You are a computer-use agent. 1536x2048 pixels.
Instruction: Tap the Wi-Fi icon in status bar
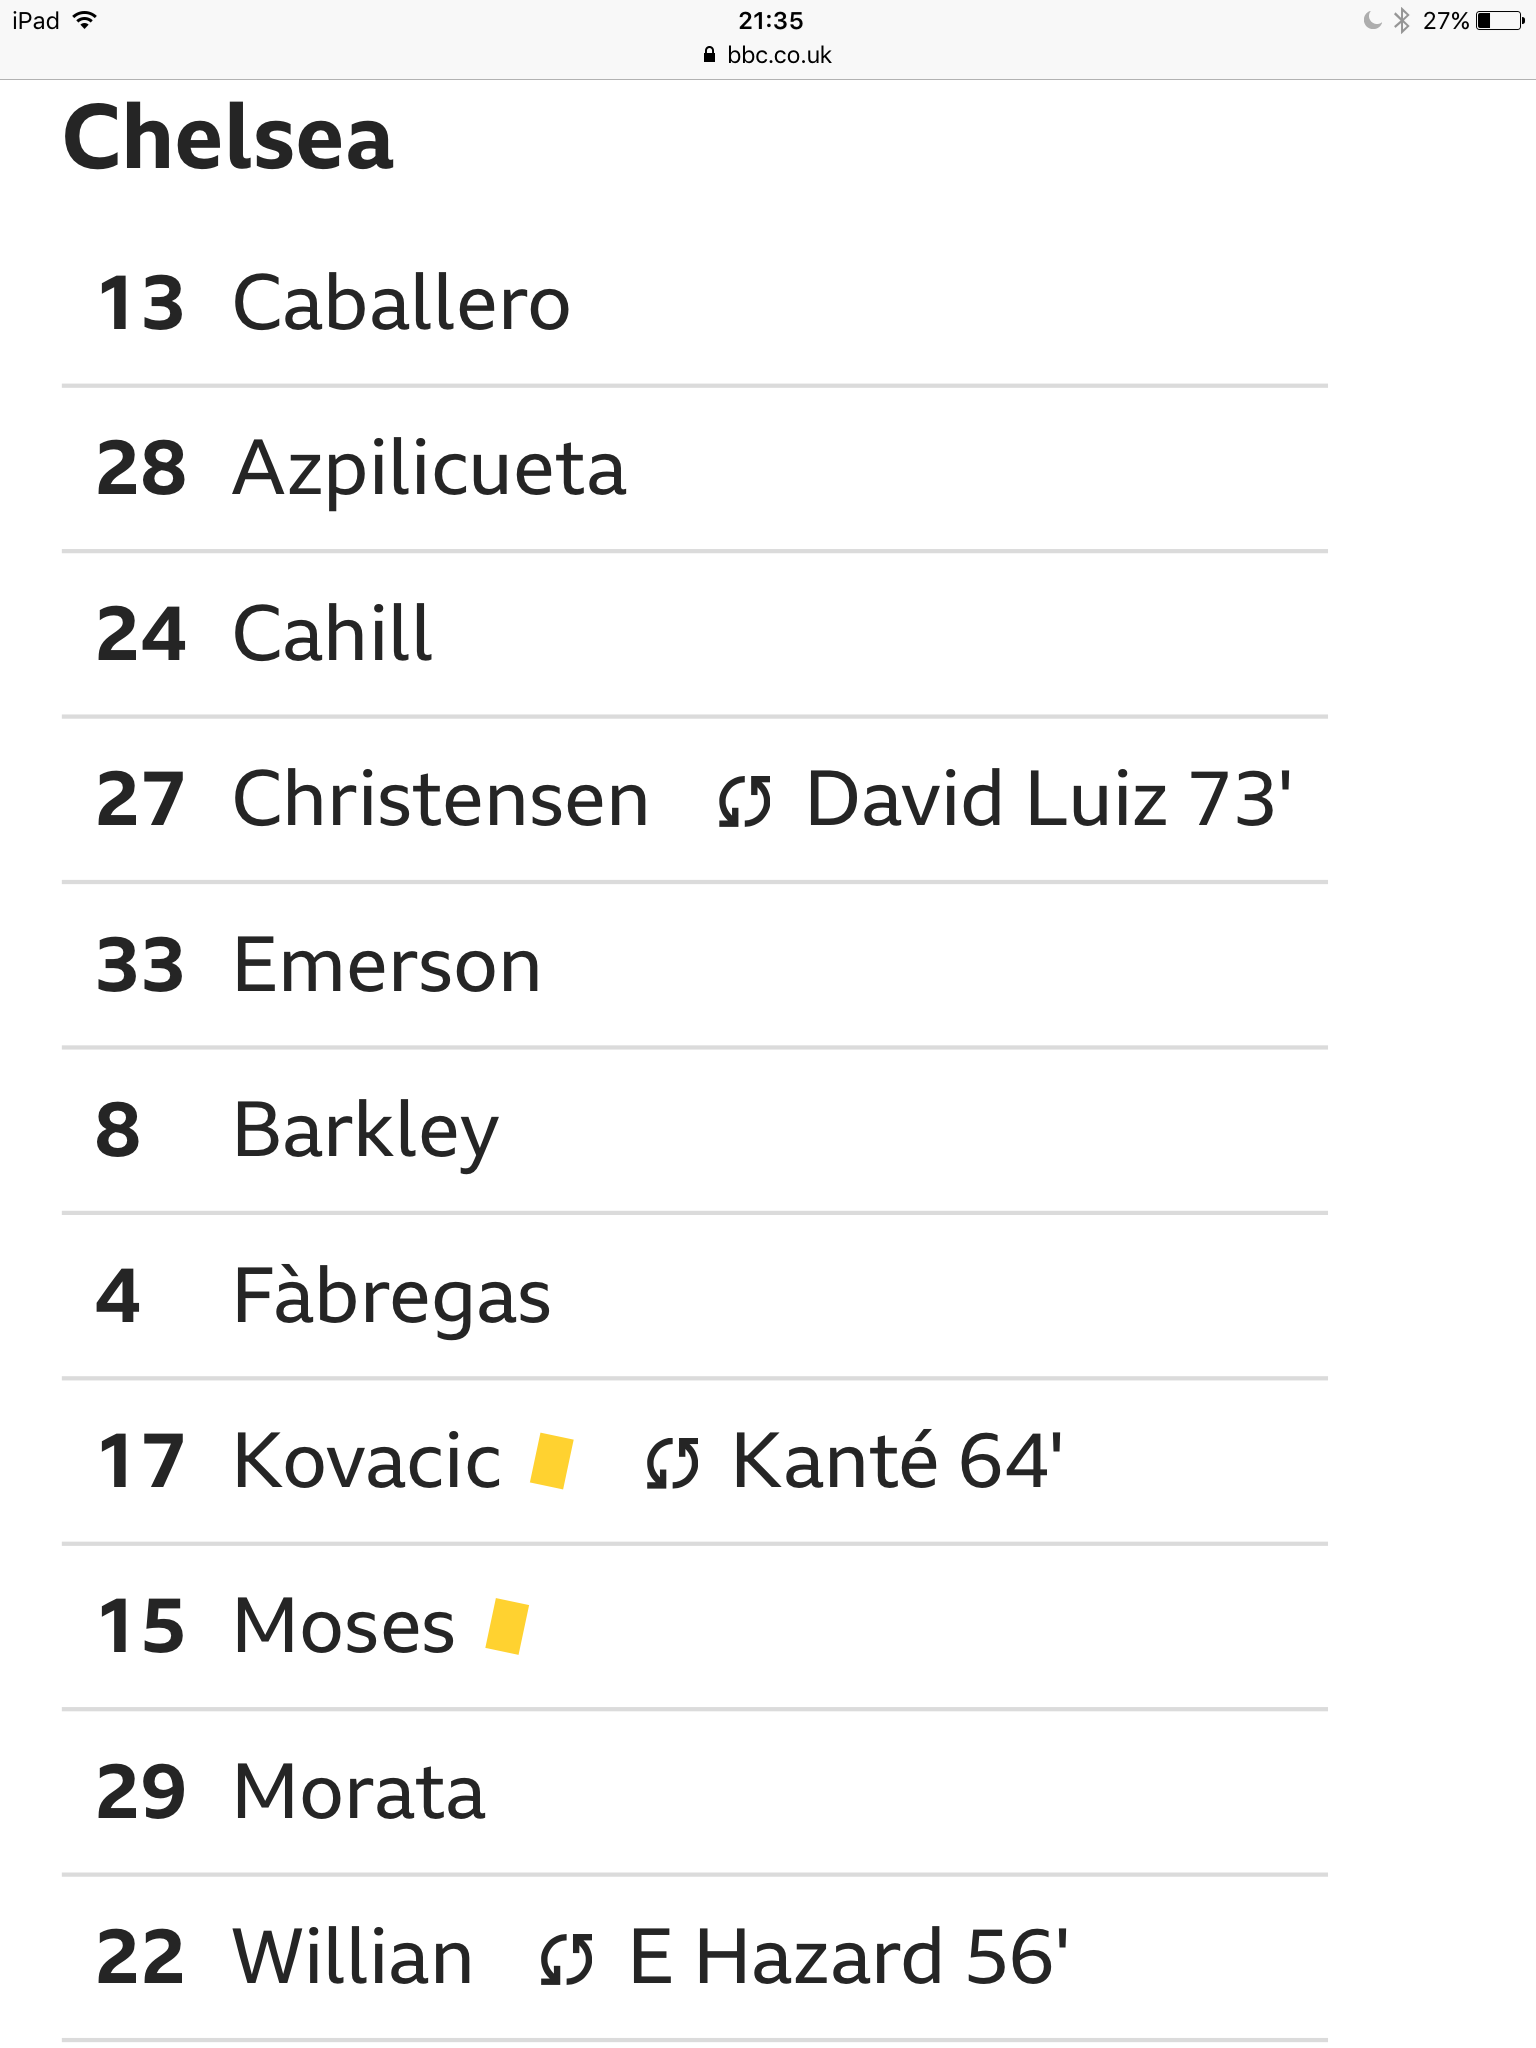click(x=85, y=20)
